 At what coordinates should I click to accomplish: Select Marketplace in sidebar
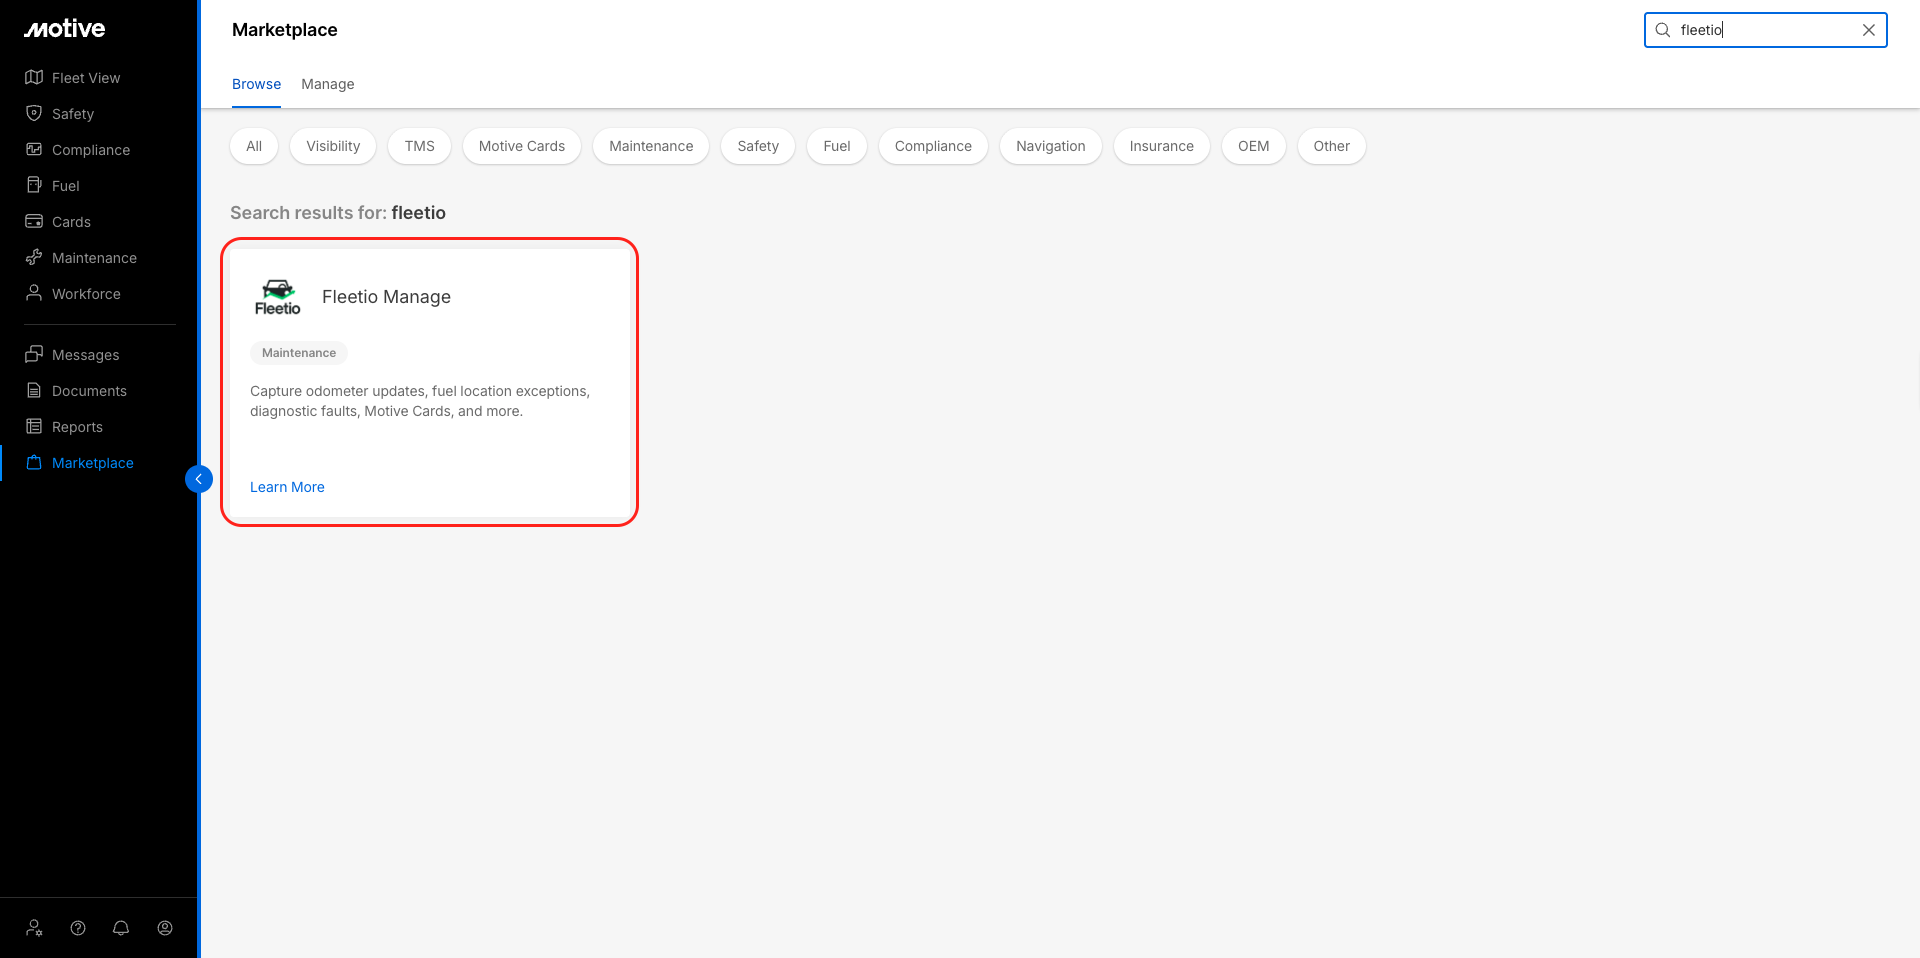(x=93, y=463)
